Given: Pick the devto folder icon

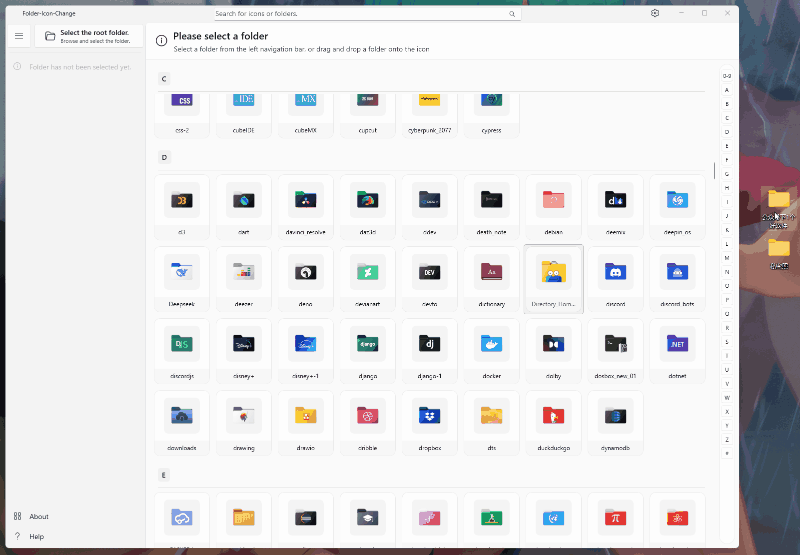Looking at the screenshot, I should [x=430, y=279].
